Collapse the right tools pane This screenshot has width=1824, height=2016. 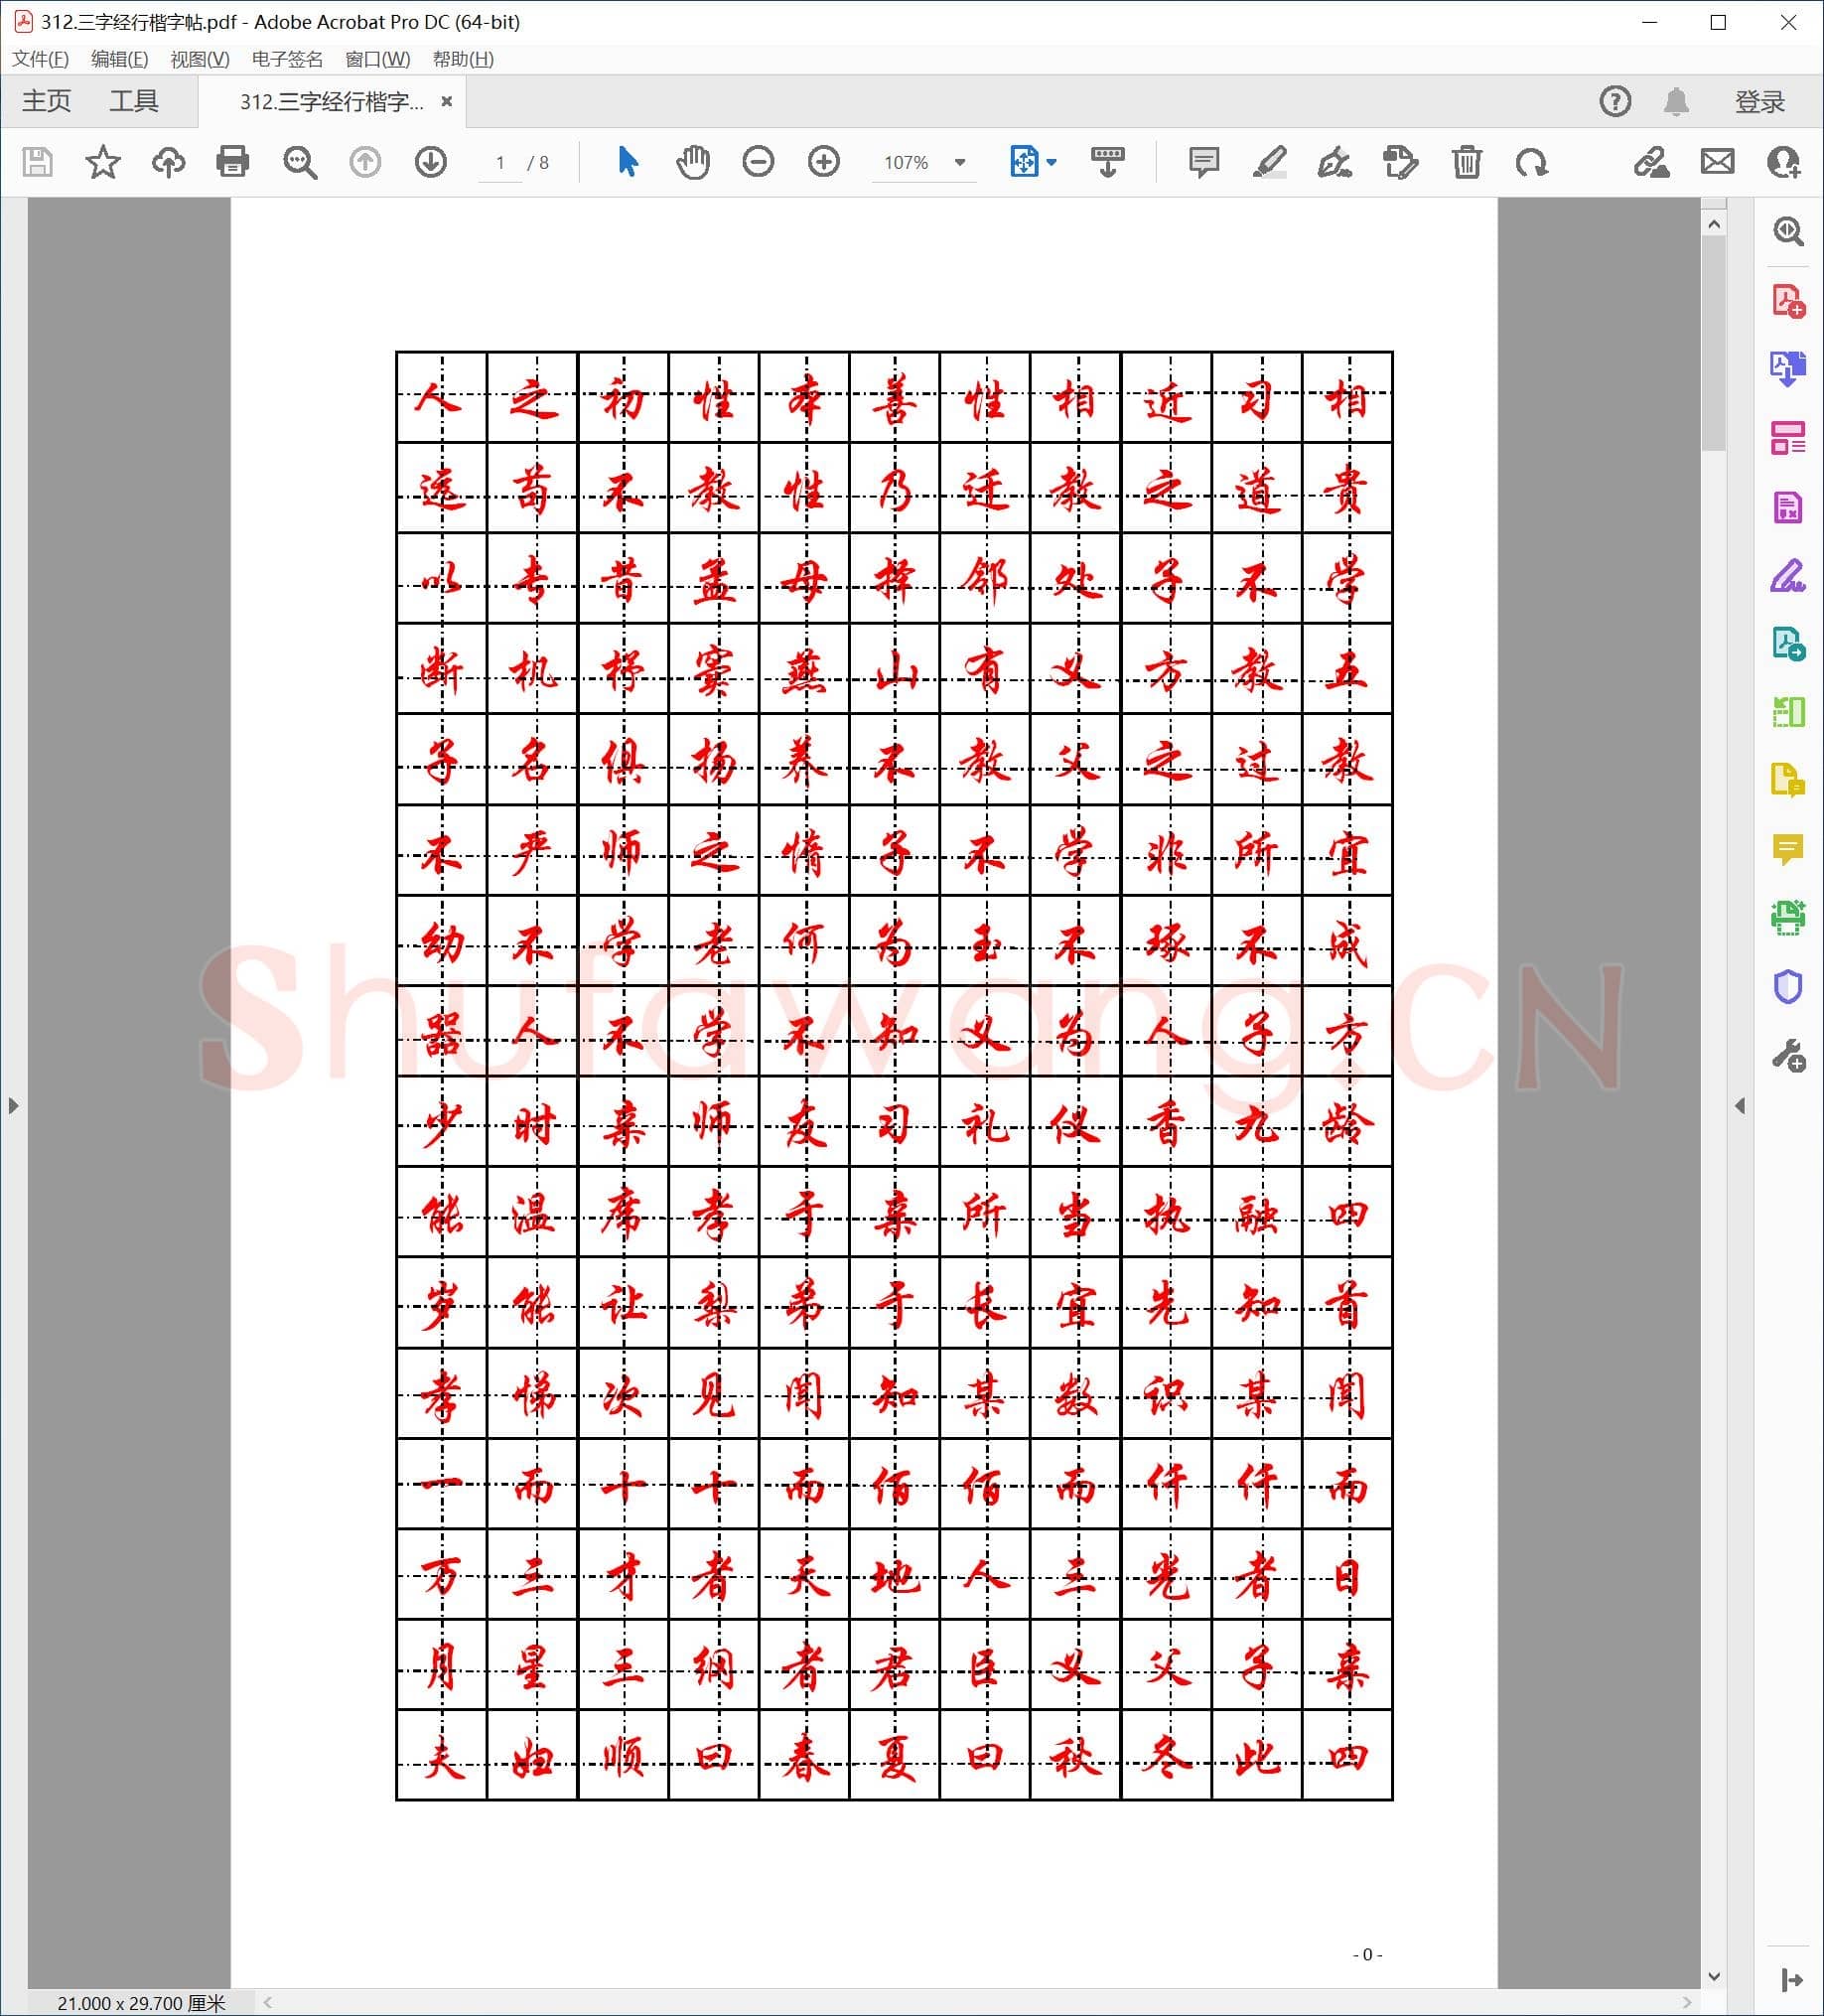tap(1740, 1106)
